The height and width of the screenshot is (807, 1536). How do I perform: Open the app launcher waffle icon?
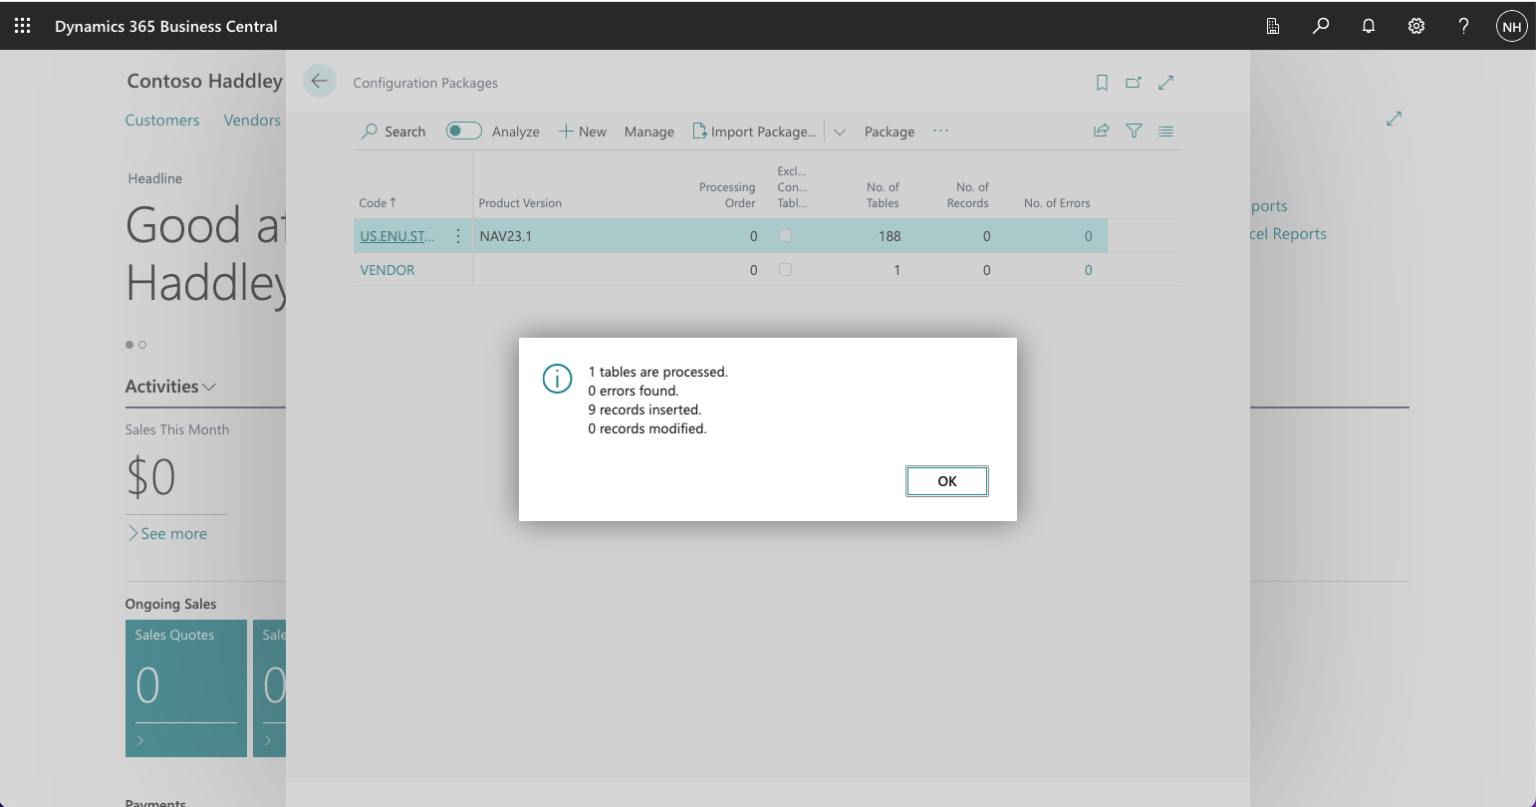22,26
